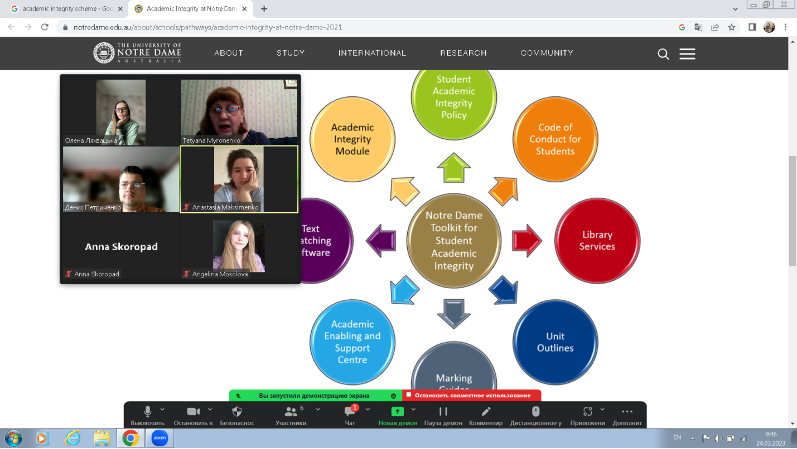Open the Participants panel

click(x=290, y=412)
